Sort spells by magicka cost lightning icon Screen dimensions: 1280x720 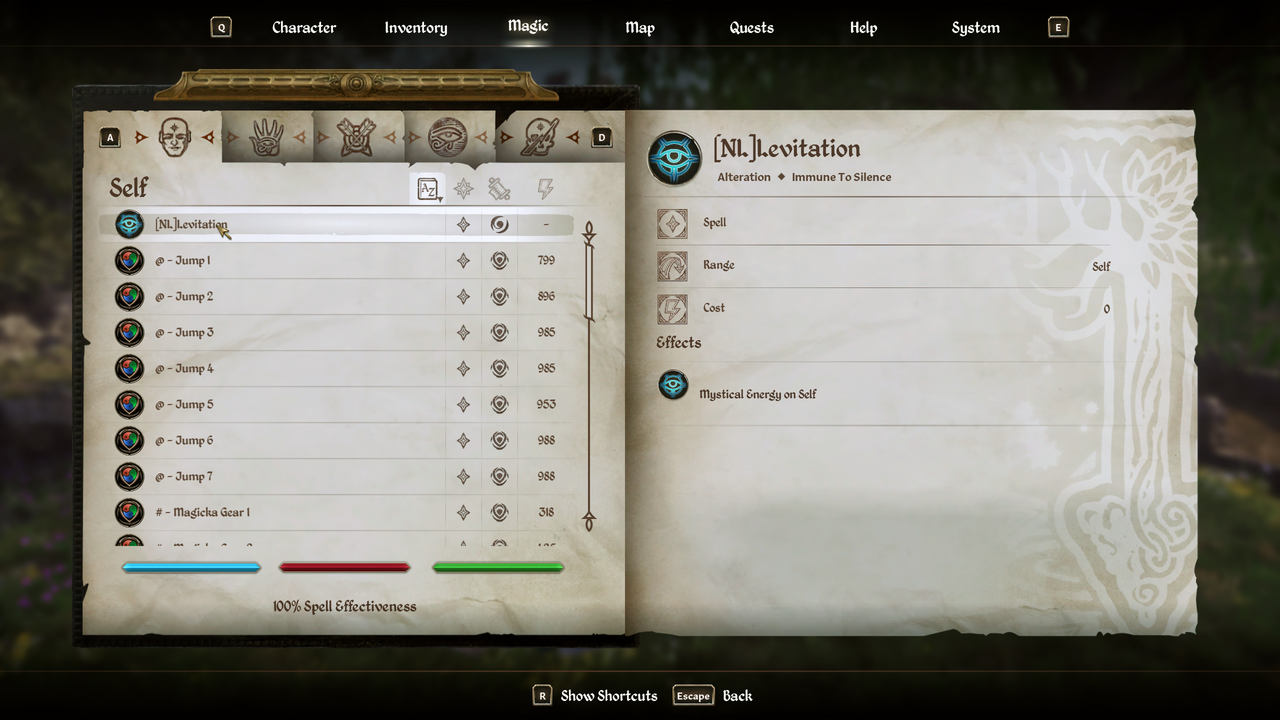click(545, 188)
